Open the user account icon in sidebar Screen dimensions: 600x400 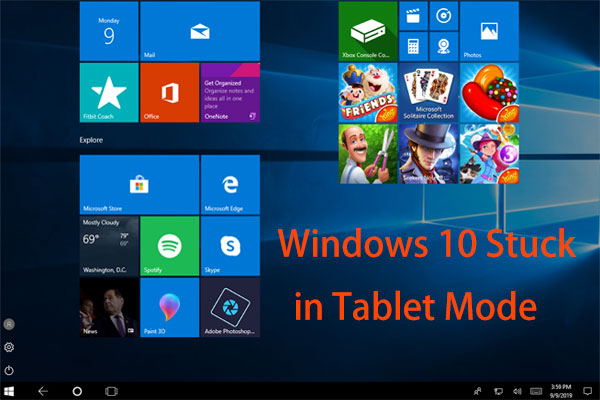click(x=9, y=324)
